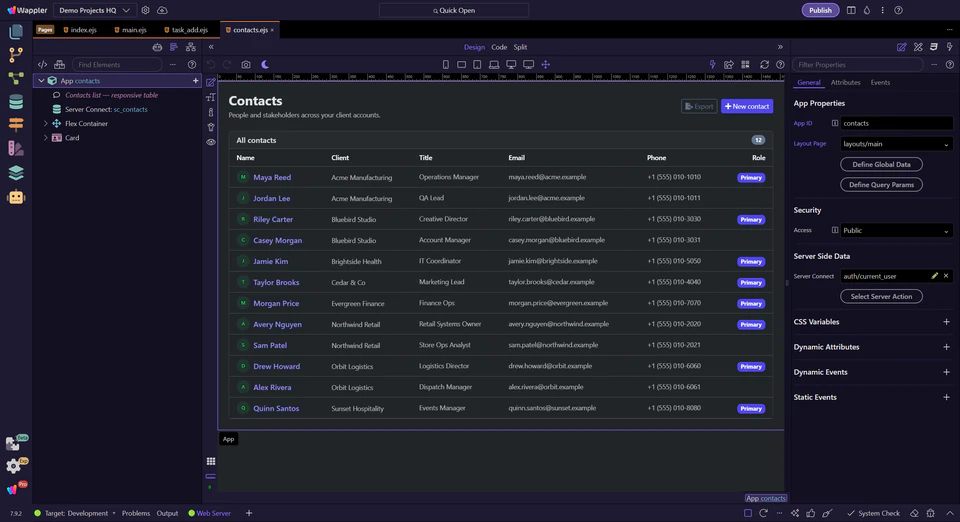This screenshot has height=522, width=960.
Task: Open the grid icon below canvas tools
Action: [211, 461]
